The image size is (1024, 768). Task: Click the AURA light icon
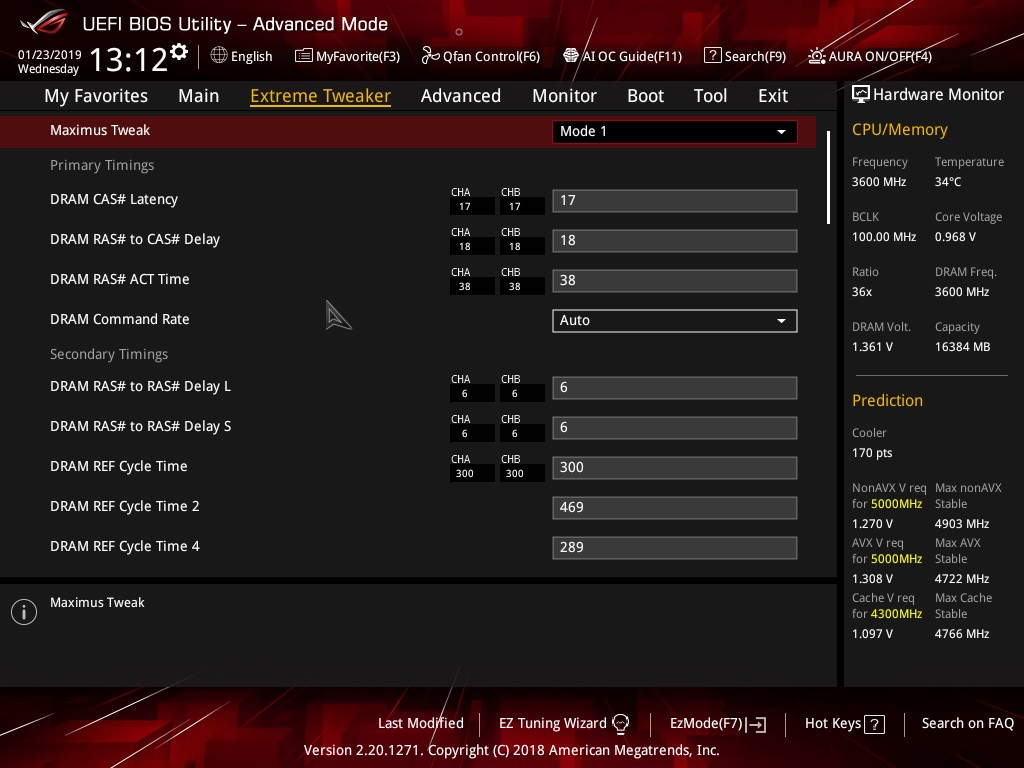point(816,56)
